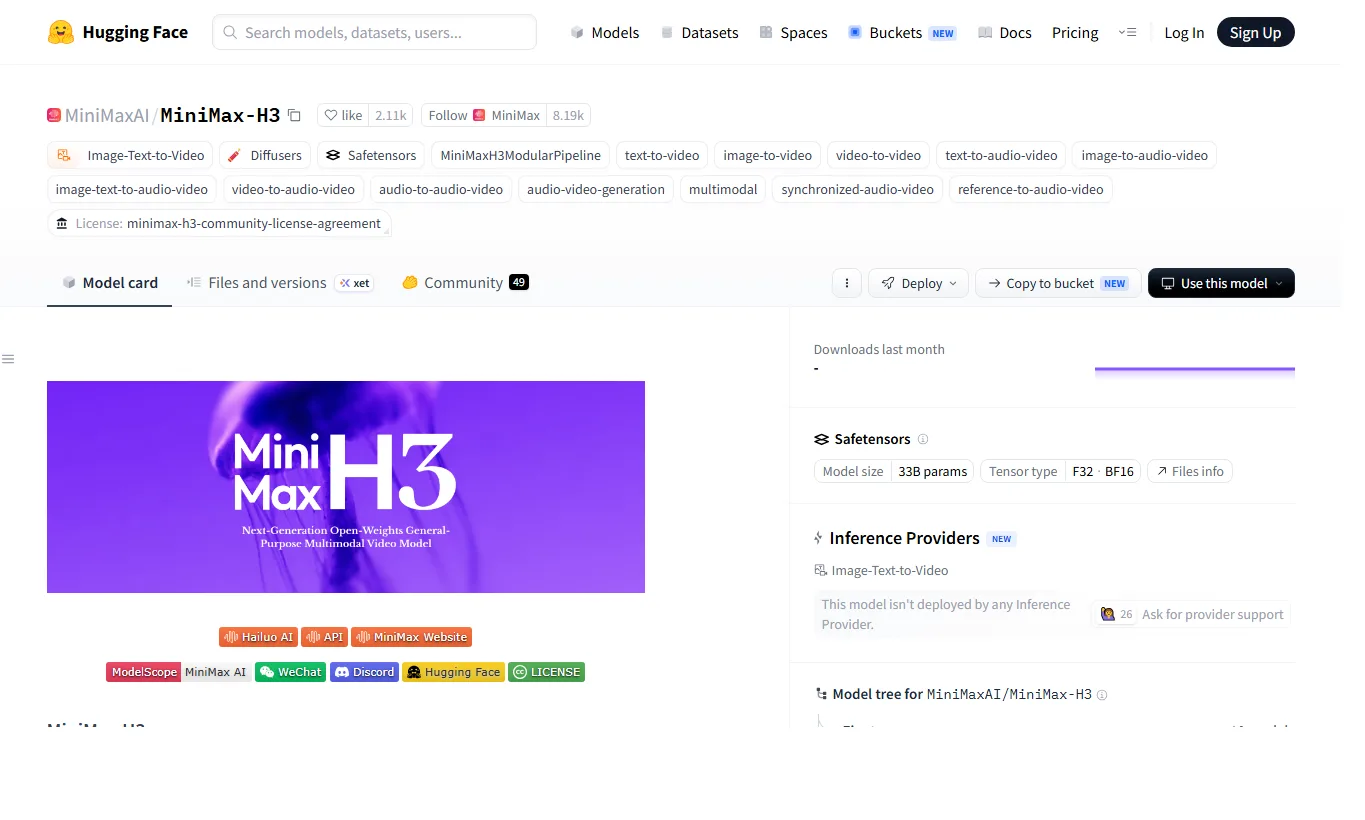Click the 33B params model size value
This screenshot has width=1365, height=820.
[933, 471]
